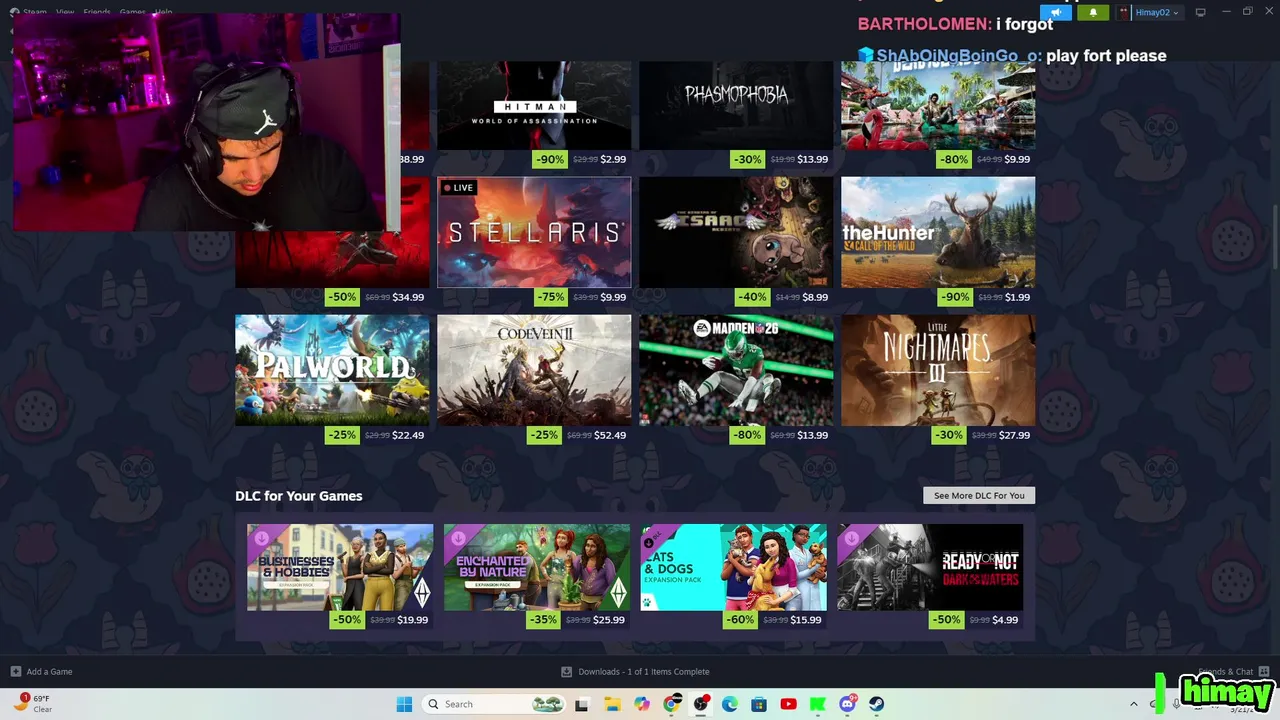Click the Himay02 profile avatar
The width and height of the screenshot is (1280, 720).
[1124, 12]
